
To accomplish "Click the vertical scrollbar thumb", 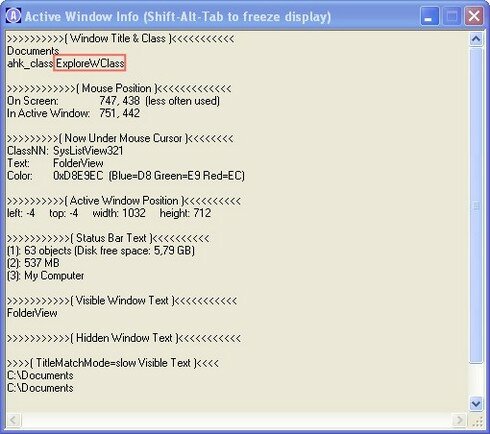I will pyautogui.click(x=476, y=206).
